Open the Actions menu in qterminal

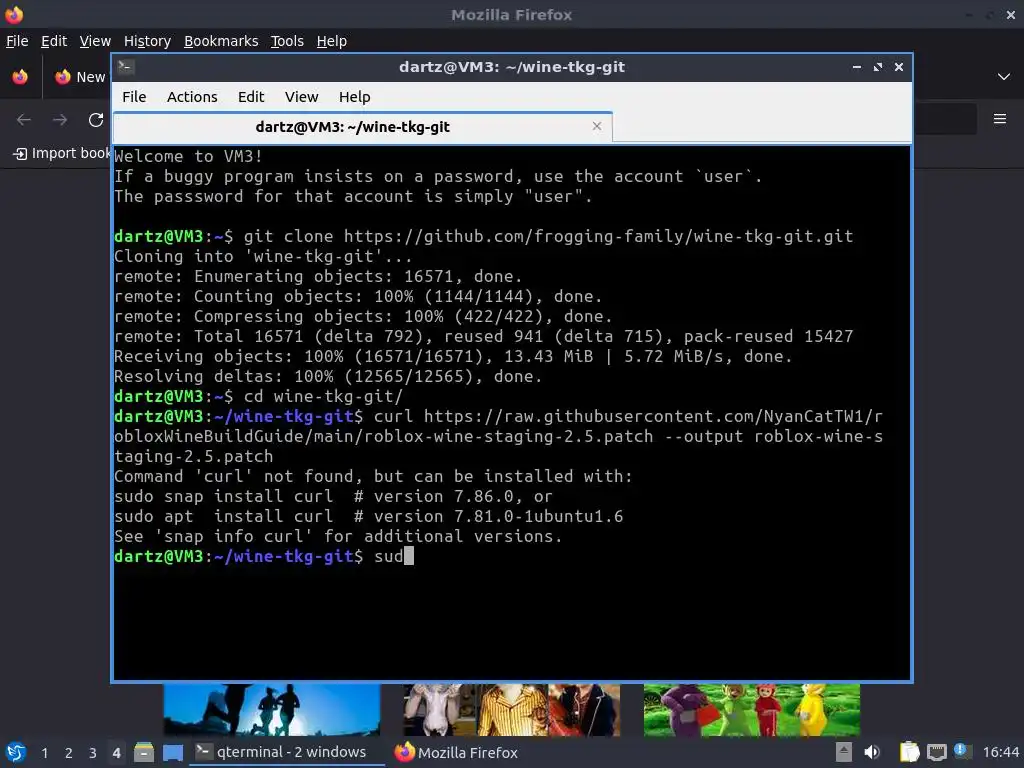pos(192,97)
